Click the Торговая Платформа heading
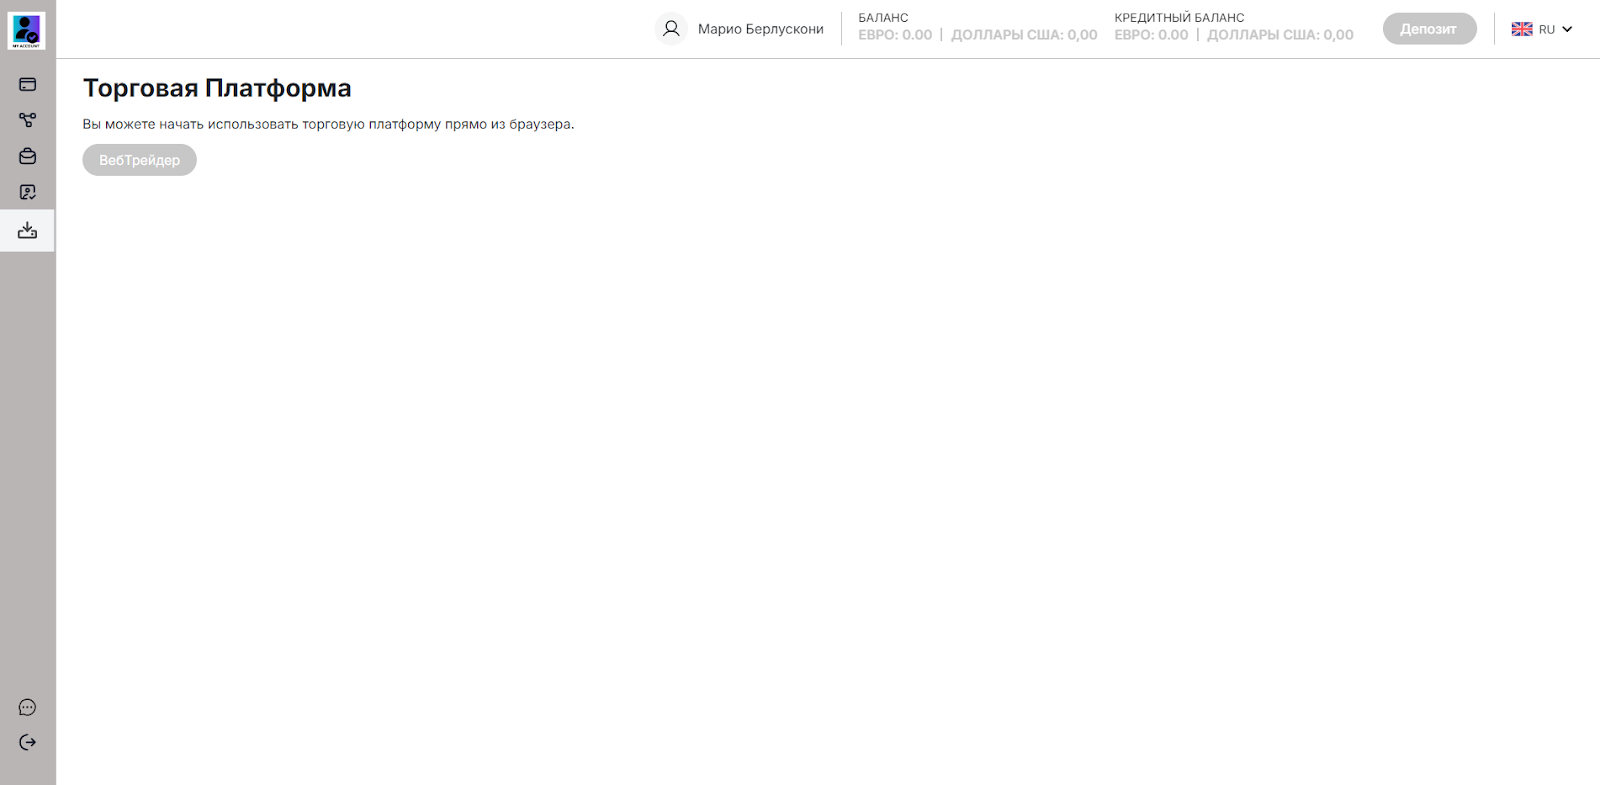The height and width of the screenshot is (785, 1600). tap(217, 88)
